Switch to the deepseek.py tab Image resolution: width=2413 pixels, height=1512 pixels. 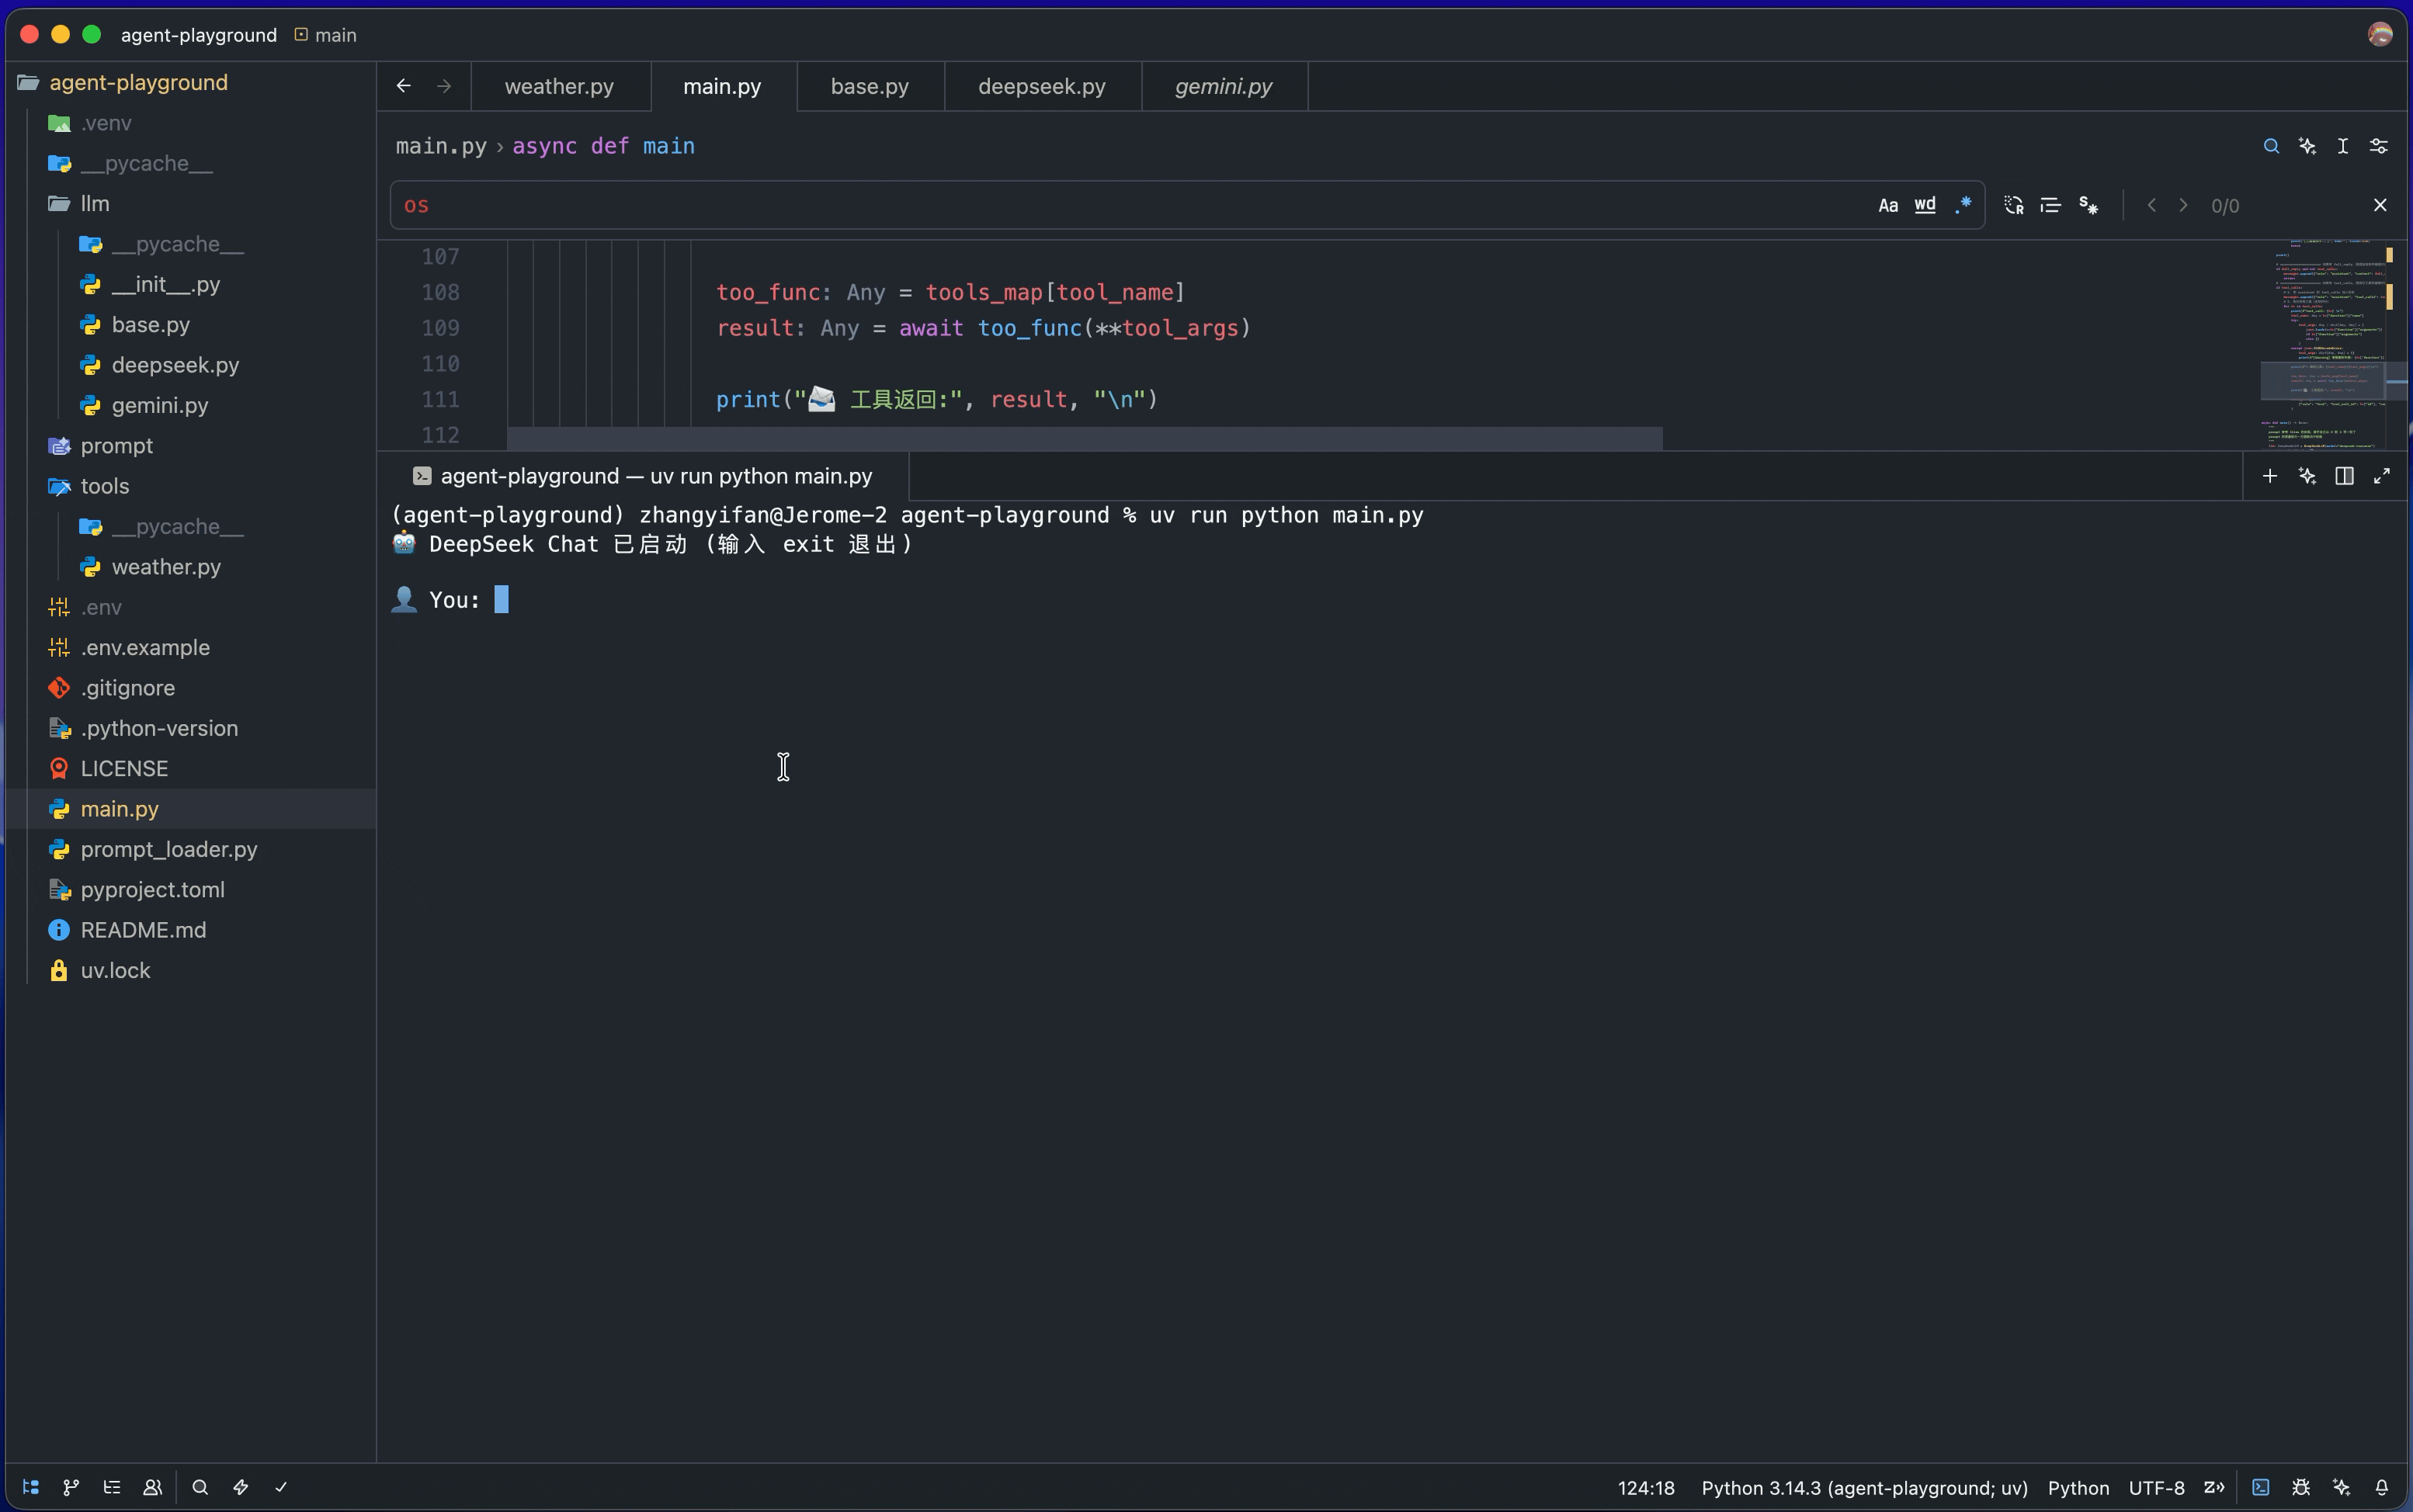pos(1041,87)
